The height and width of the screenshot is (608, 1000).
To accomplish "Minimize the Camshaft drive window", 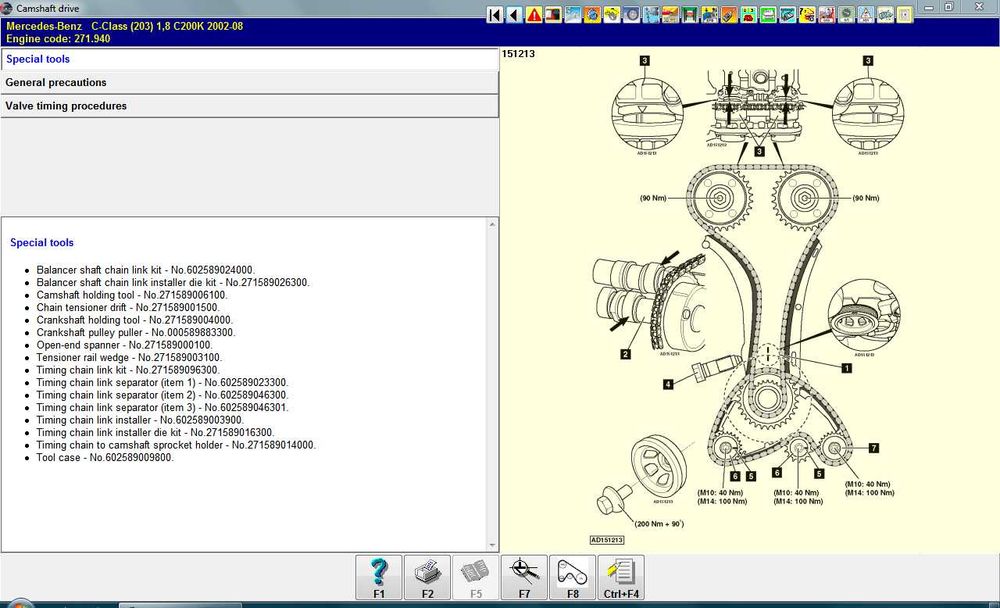I will [929, 7].
